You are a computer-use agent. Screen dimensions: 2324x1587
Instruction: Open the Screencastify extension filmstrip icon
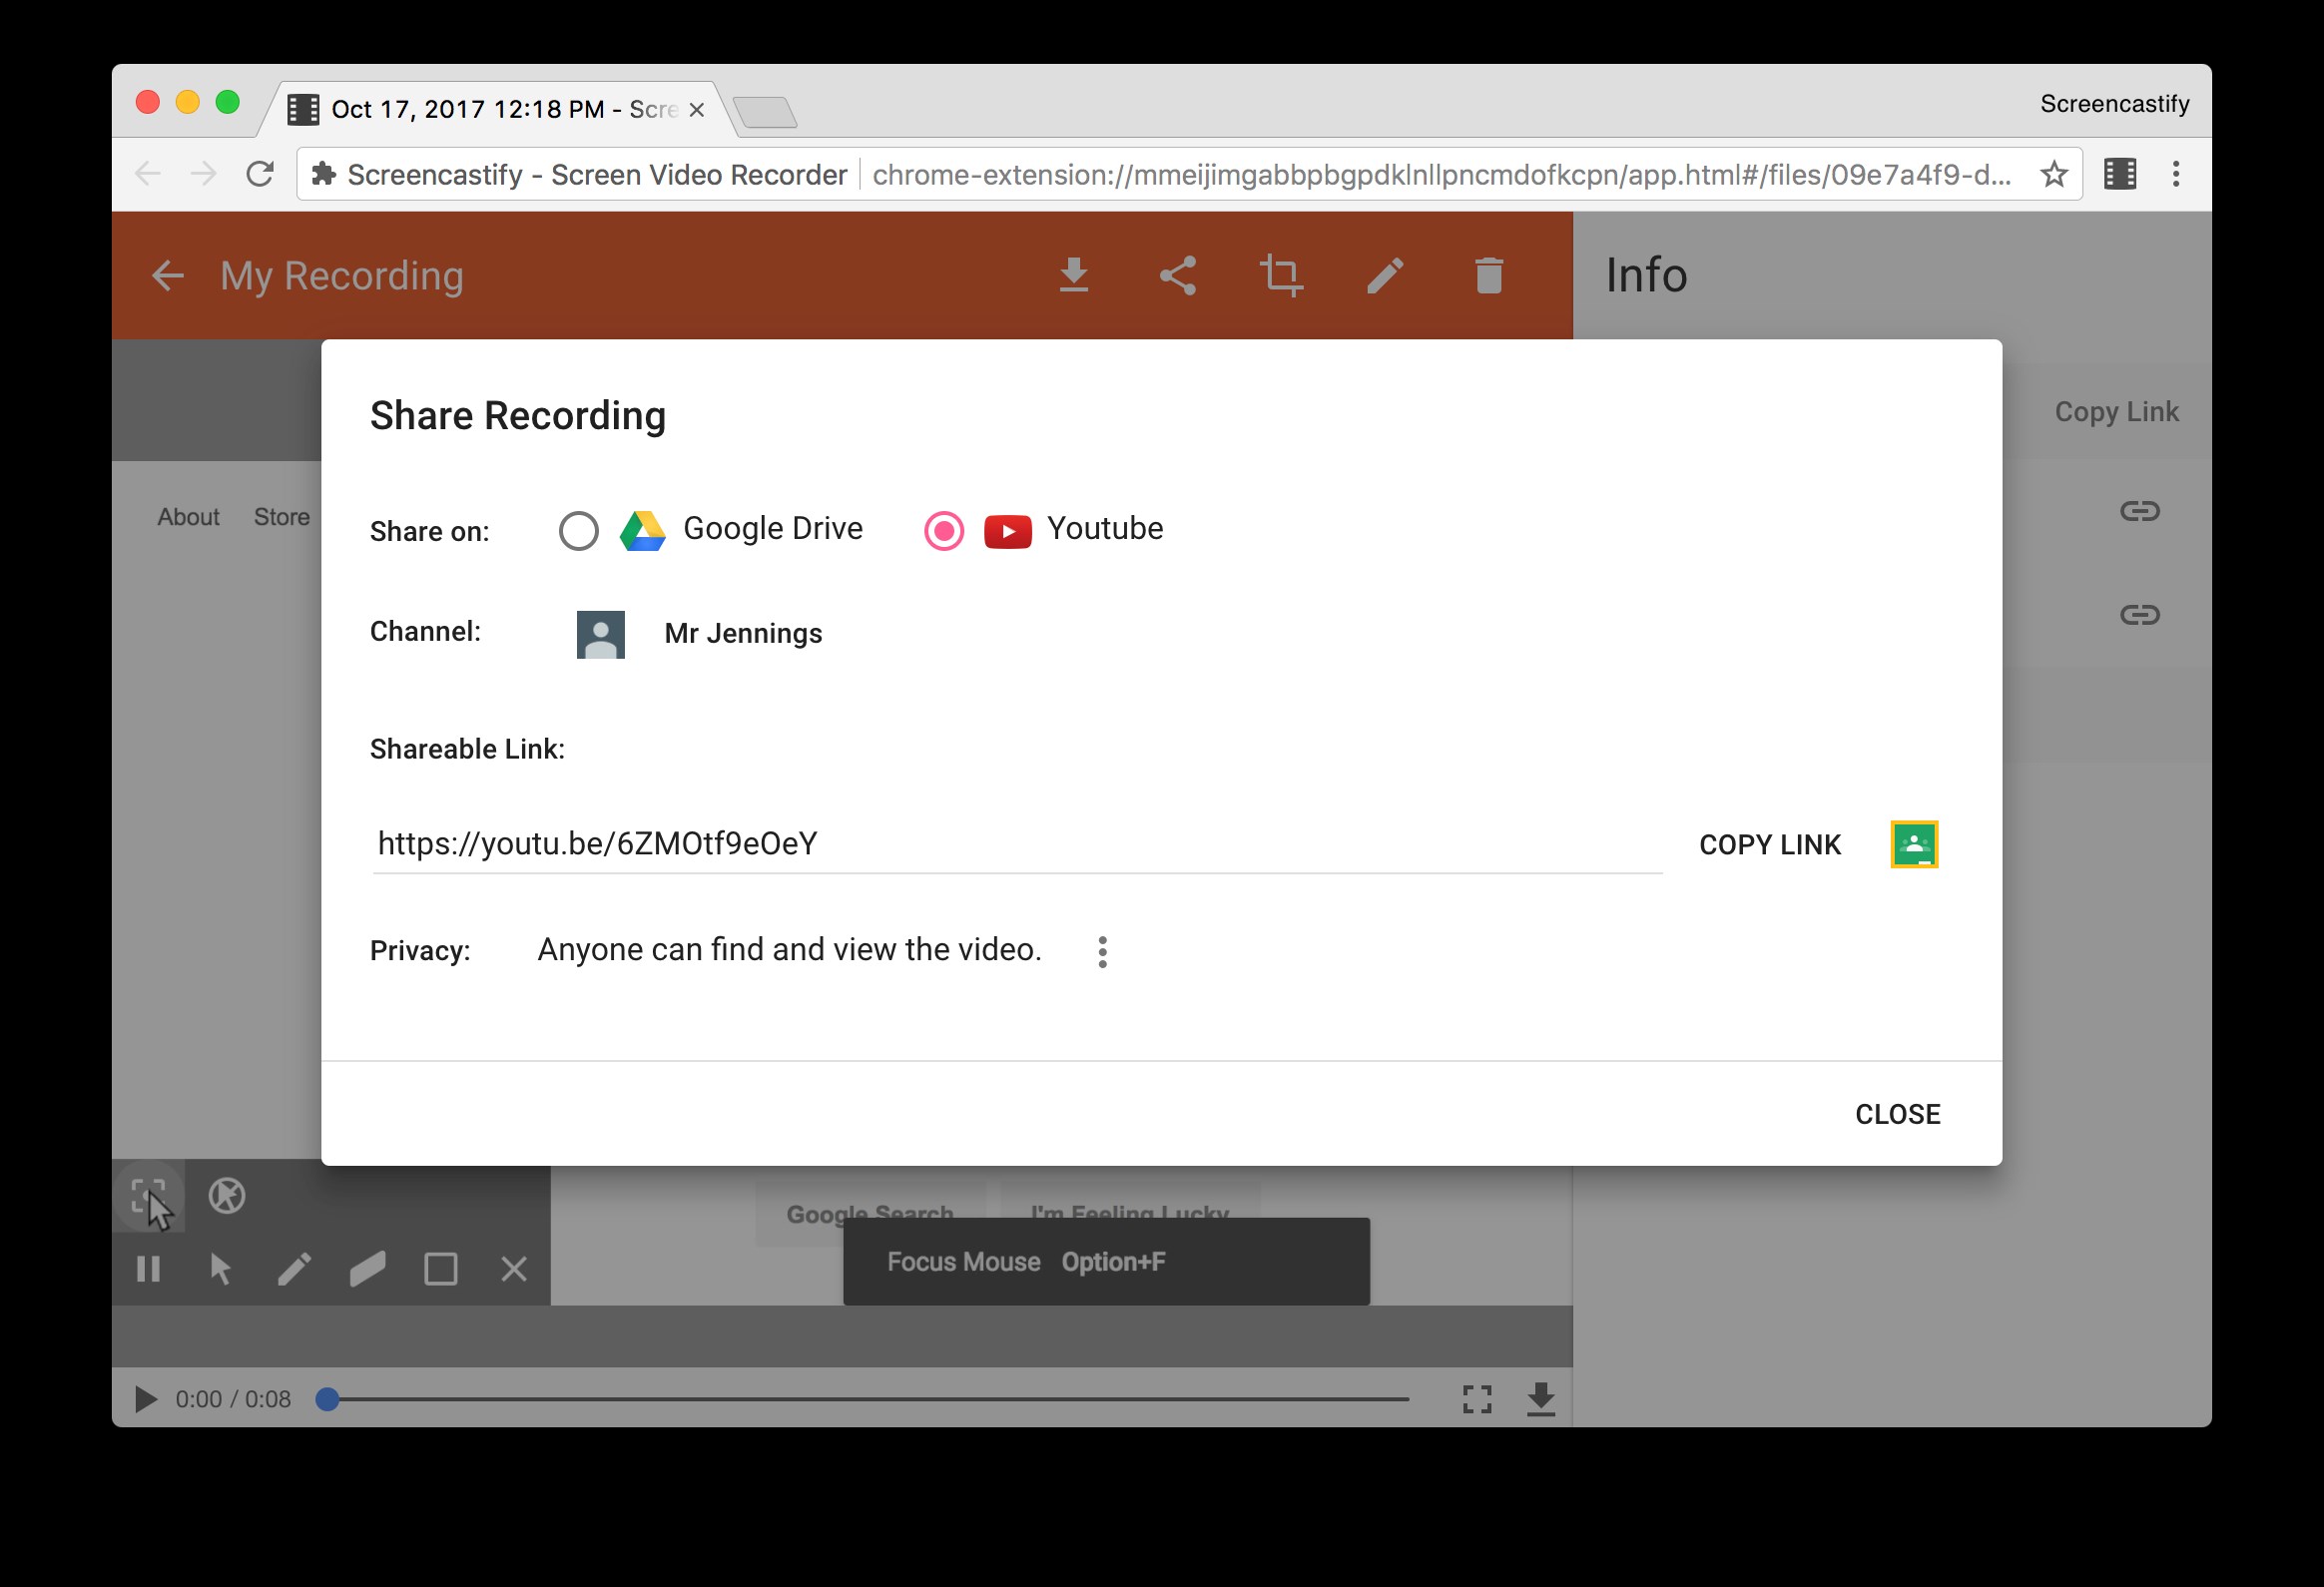tap(2120, 174)
